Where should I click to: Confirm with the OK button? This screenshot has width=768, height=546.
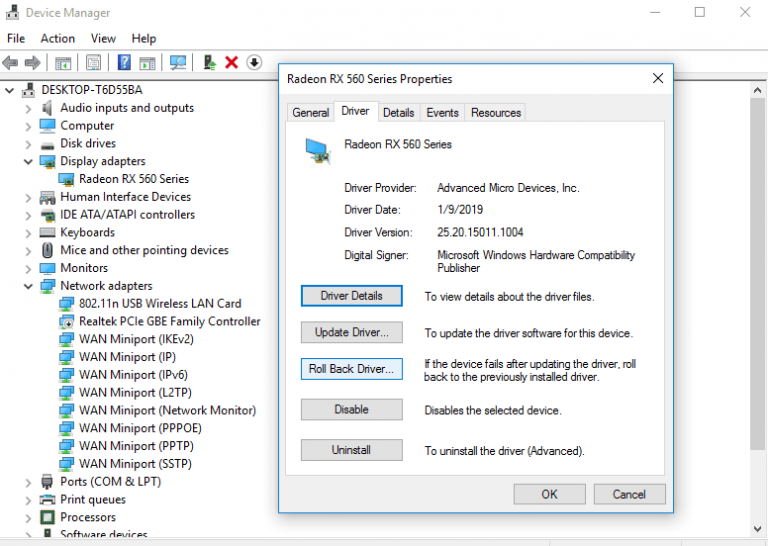(550, 494)
